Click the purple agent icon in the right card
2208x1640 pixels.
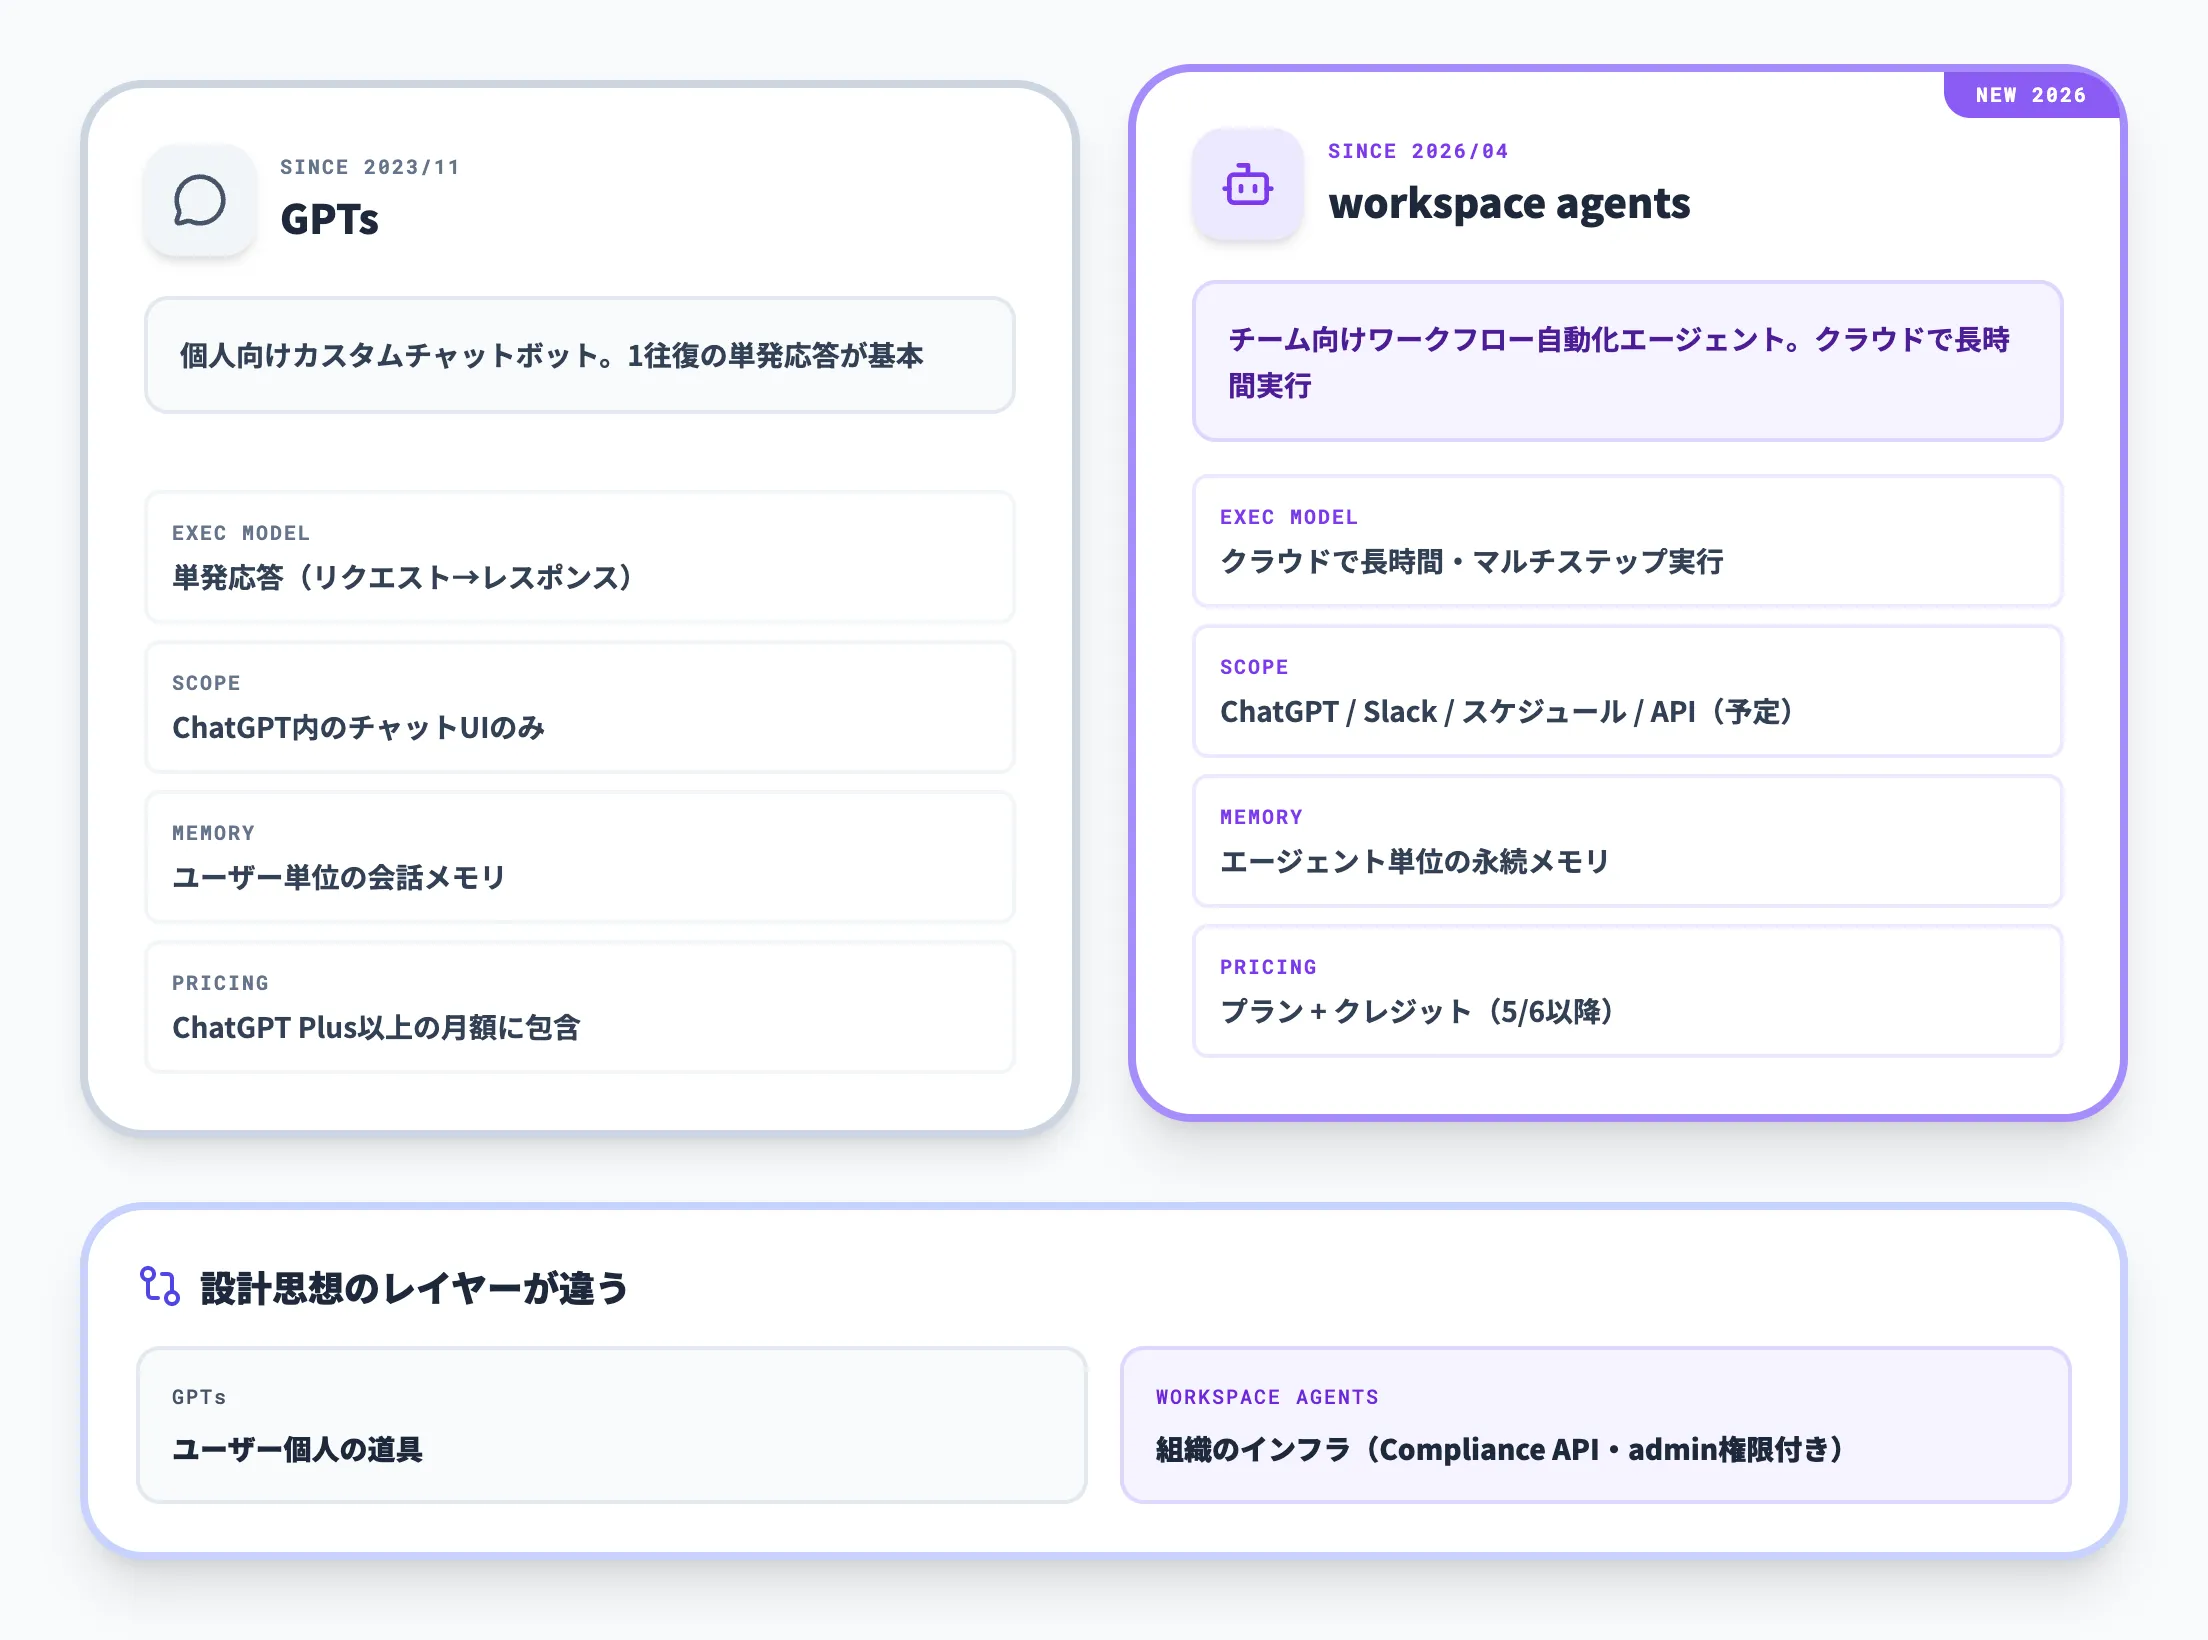tap(1249, 184)
